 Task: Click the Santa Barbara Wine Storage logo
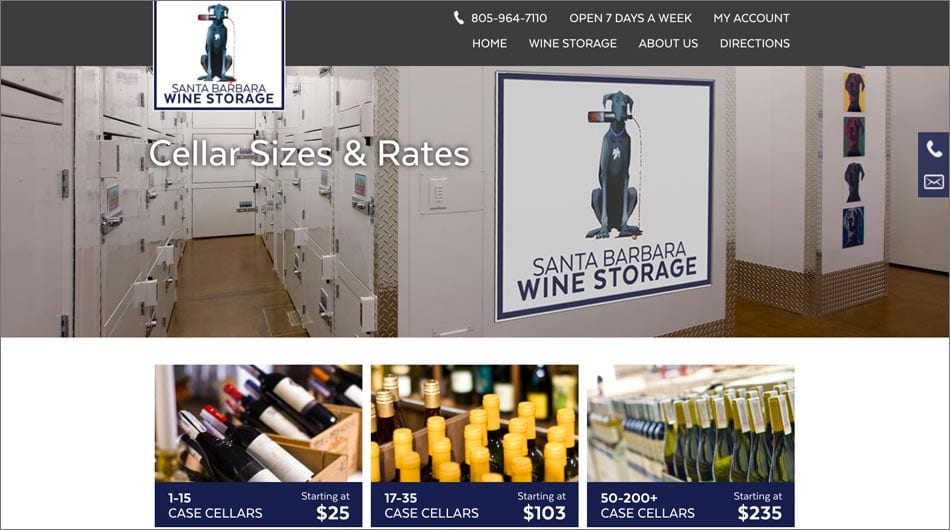pos(219,55)
